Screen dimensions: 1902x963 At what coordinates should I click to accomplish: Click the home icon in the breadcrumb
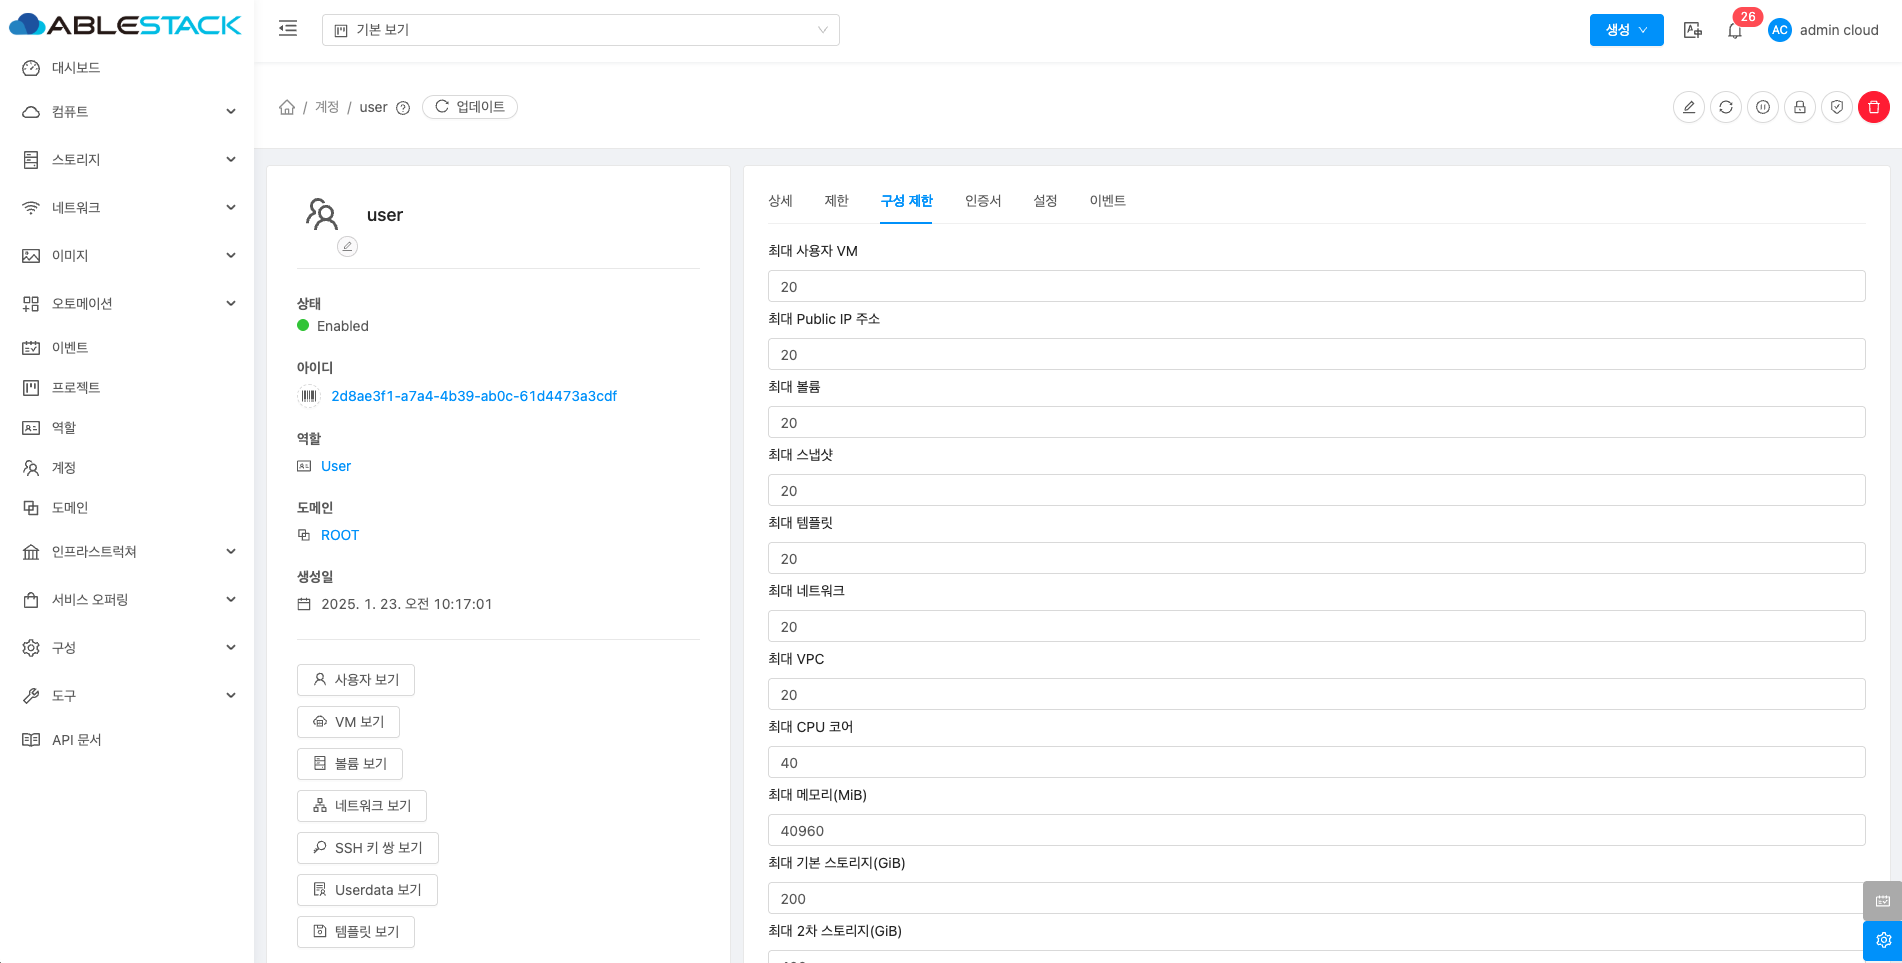tap(287, 107)
